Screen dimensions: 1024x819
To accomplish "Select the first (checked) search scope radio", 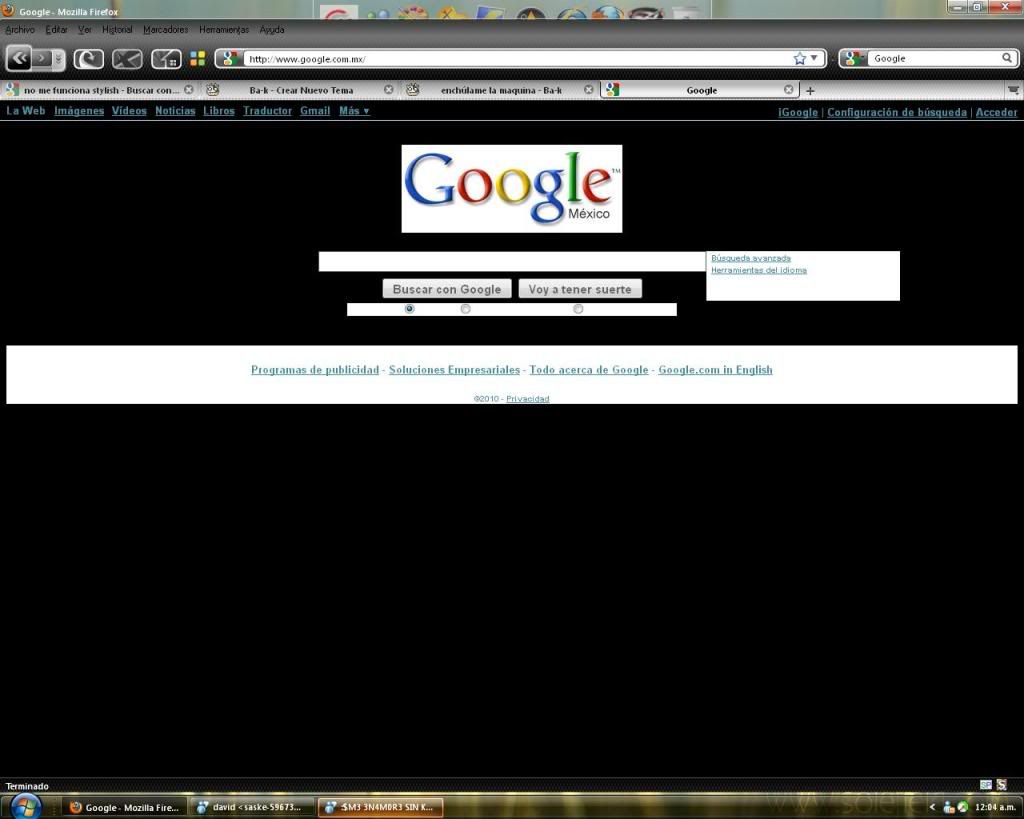I will tap(409, 308).
